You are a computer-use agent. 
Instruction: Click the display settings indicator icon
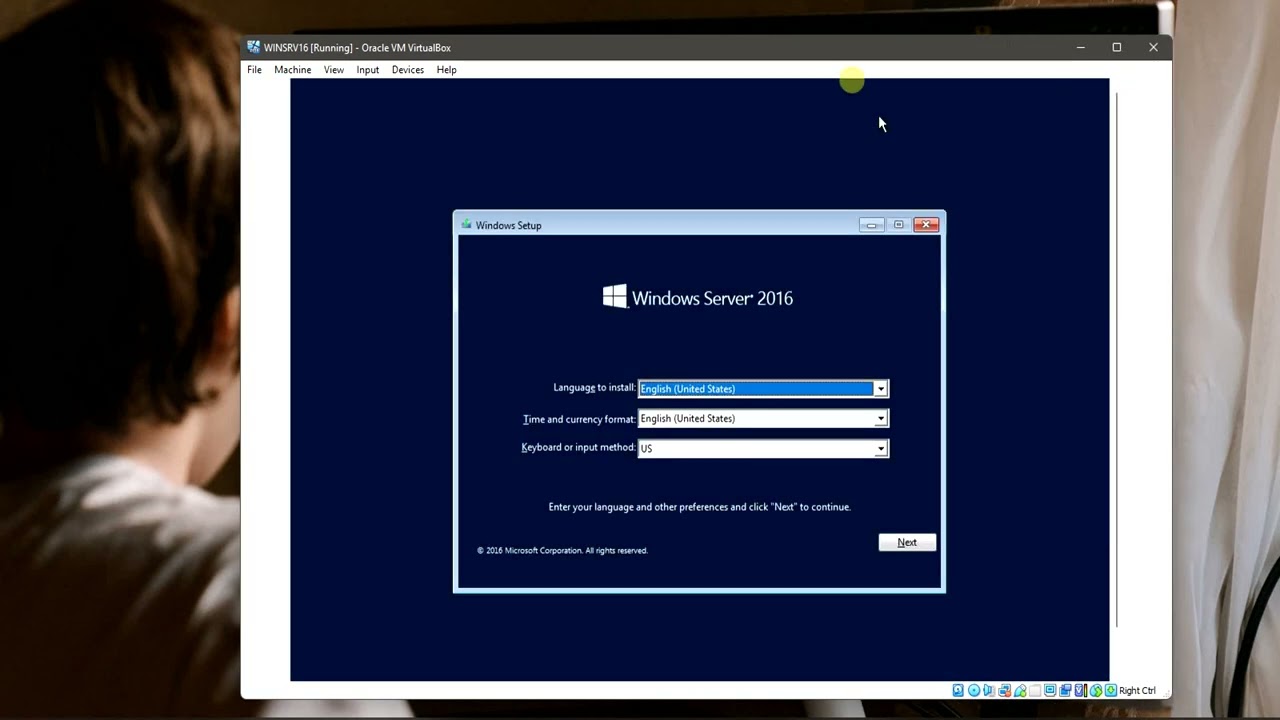[x=1050, y=690]
